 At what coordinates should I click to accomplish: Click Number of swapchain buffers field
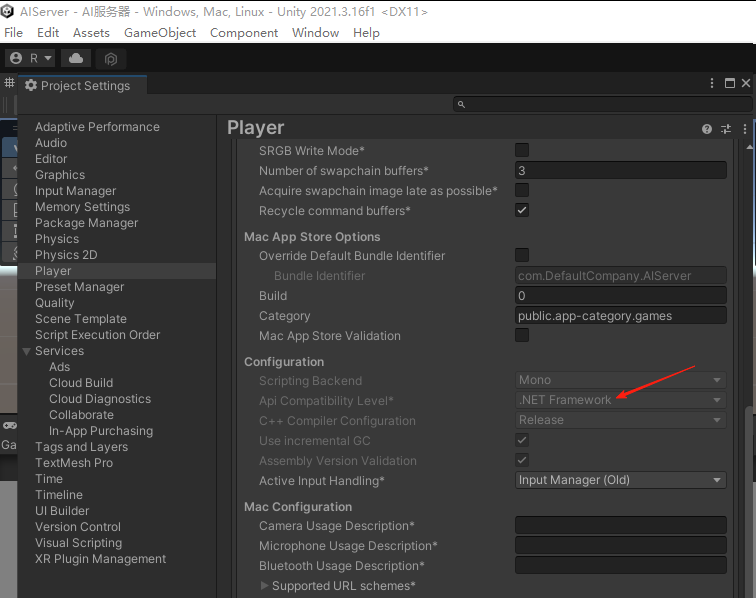[621, 170]
